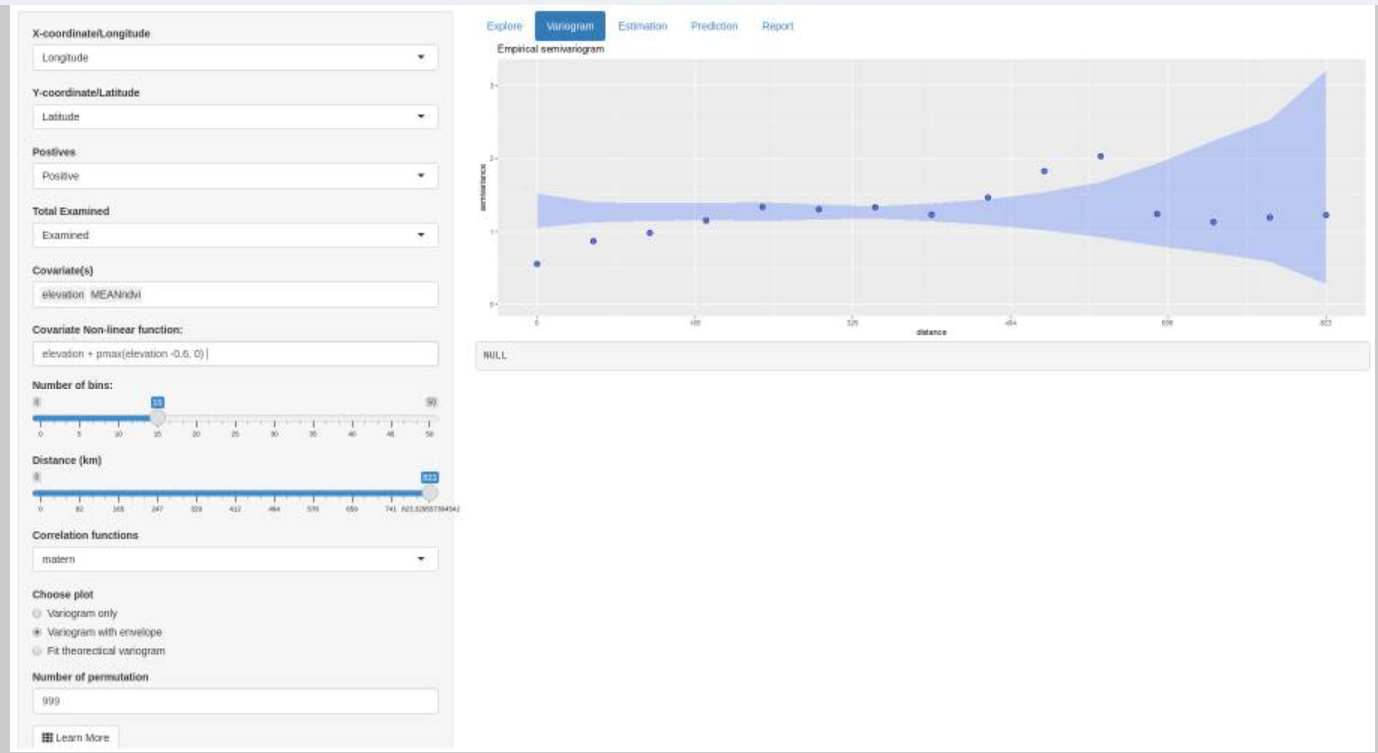The height and width of the screenshot is (753, 1378).
Task: Open the Report tab
Action: pyautogui.click(x=777, y=26)
